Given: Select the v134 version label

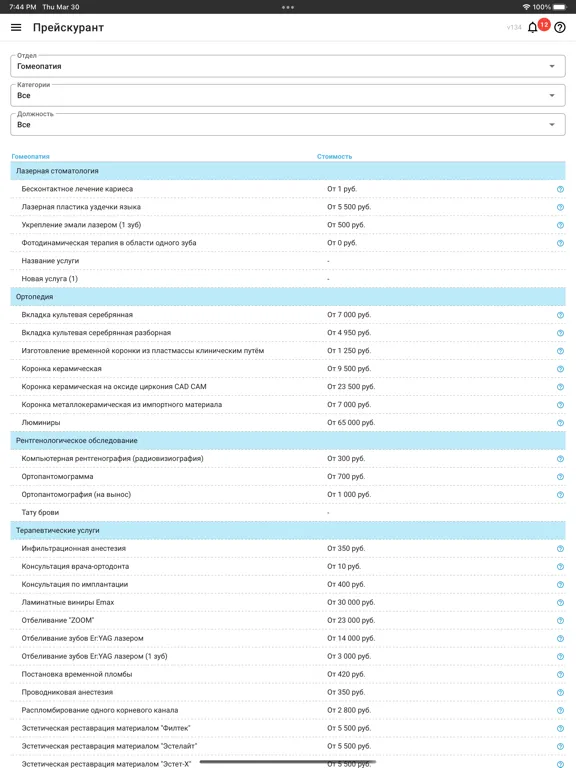Looking at the screenshot, I should click(514, 28).
